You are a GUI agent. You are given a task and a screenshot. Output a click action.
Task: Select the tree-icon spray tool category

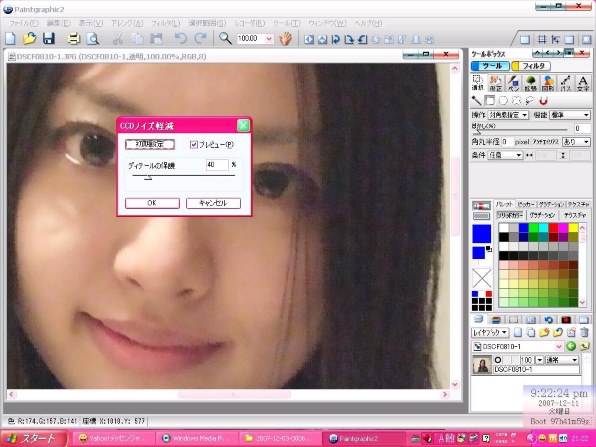coord(531,83)
